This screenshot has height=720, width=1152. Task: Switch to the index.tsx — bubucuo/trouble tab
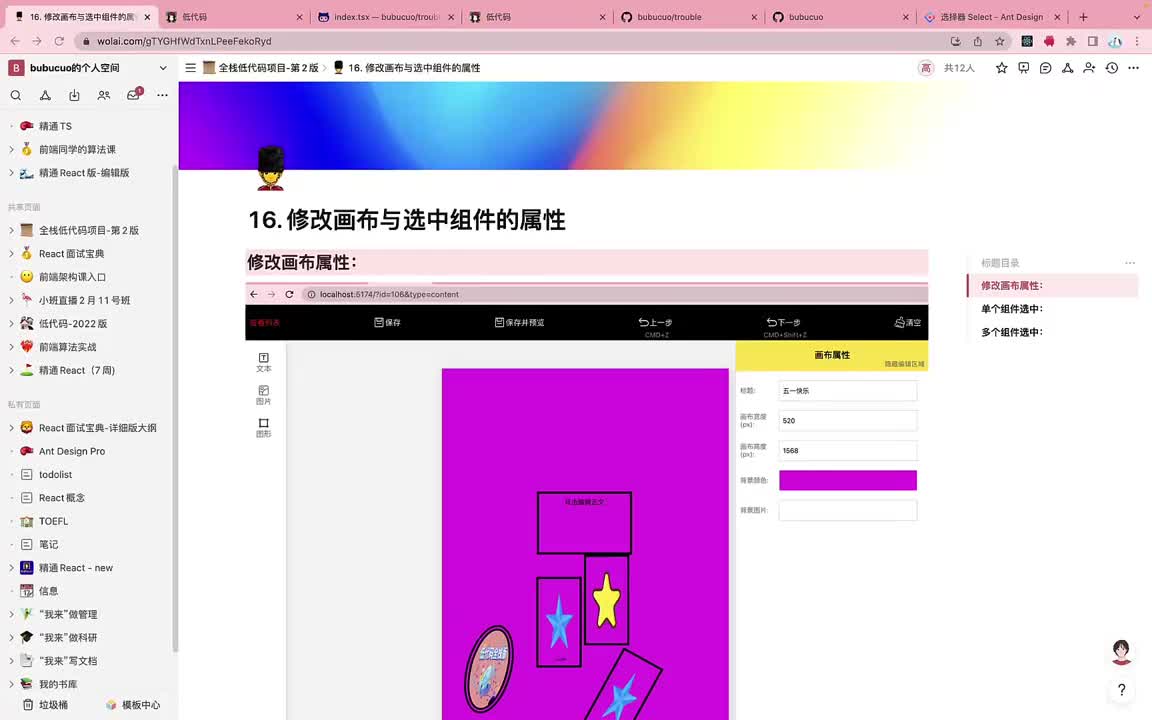[x=385, y=16]
